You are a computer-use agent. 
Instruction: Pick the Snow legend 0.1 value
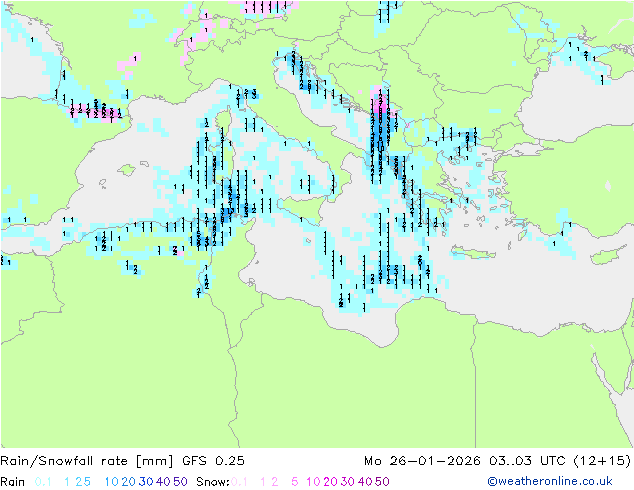click(239, 482)
